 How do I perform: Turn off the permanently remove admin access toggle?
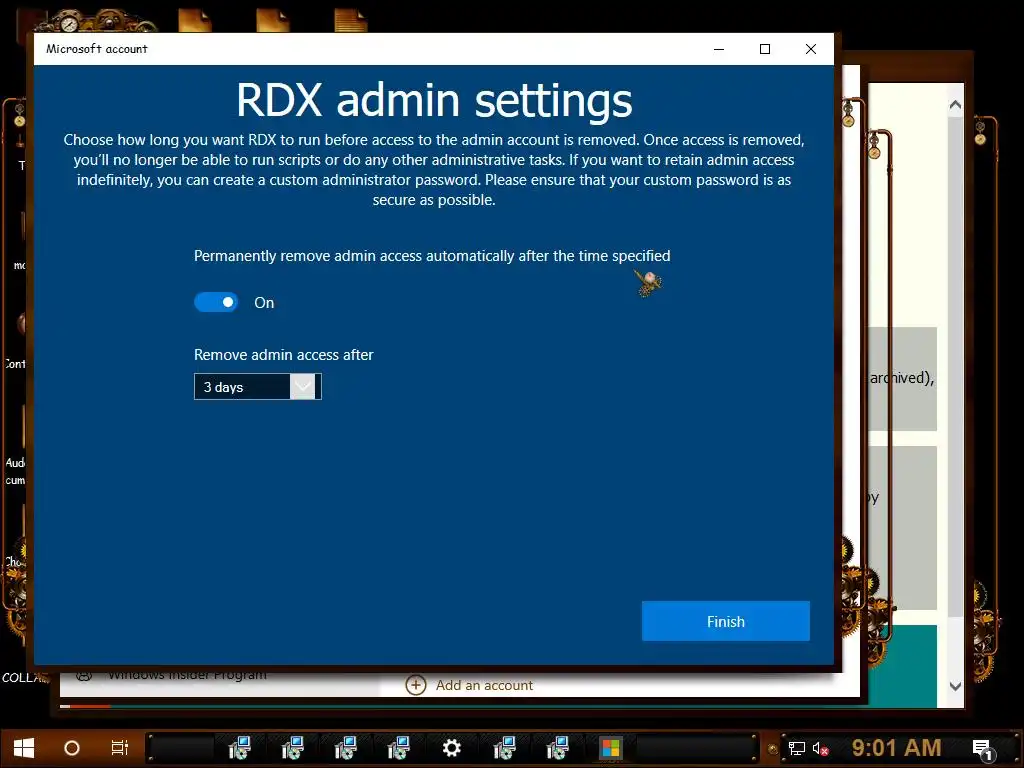[216, 302]
